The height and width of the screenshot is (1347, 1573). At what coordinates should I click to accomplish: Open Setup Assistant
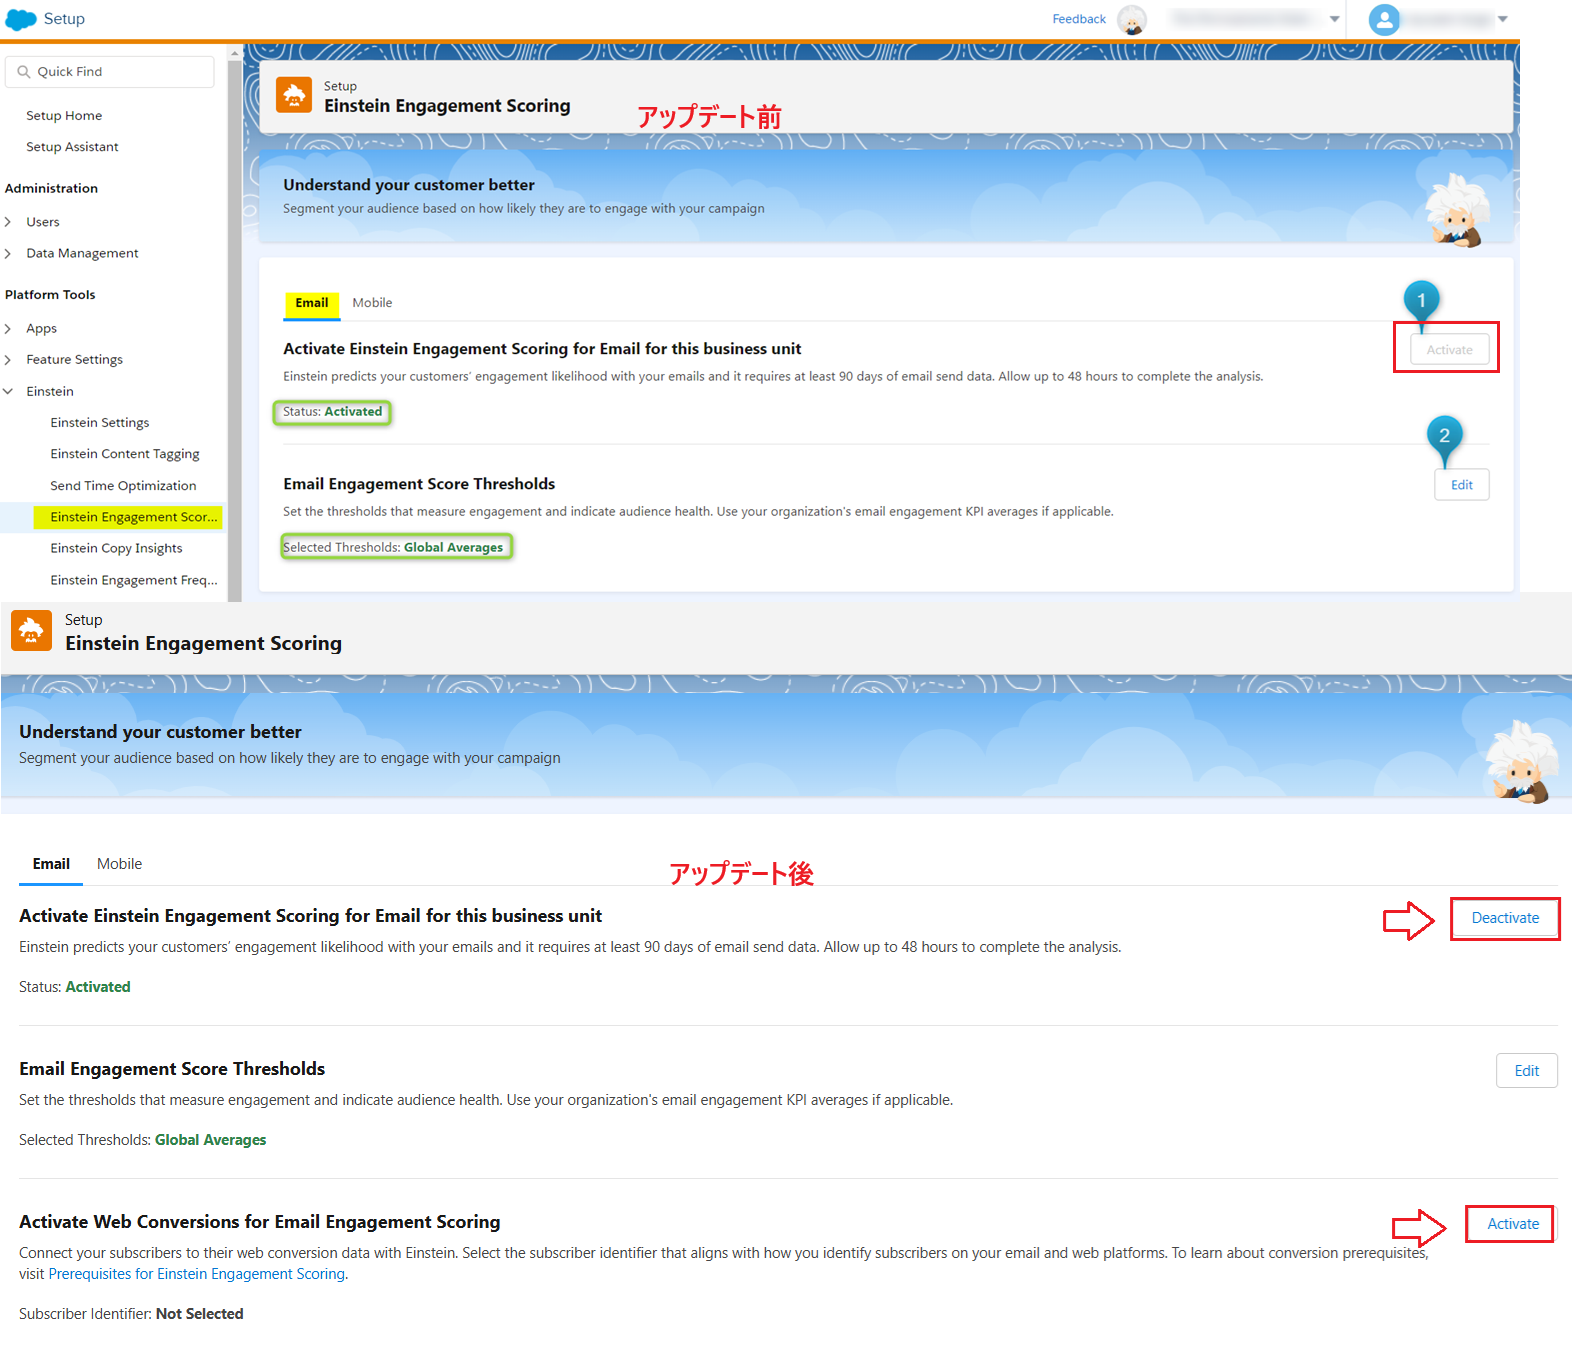pos(72,147)
